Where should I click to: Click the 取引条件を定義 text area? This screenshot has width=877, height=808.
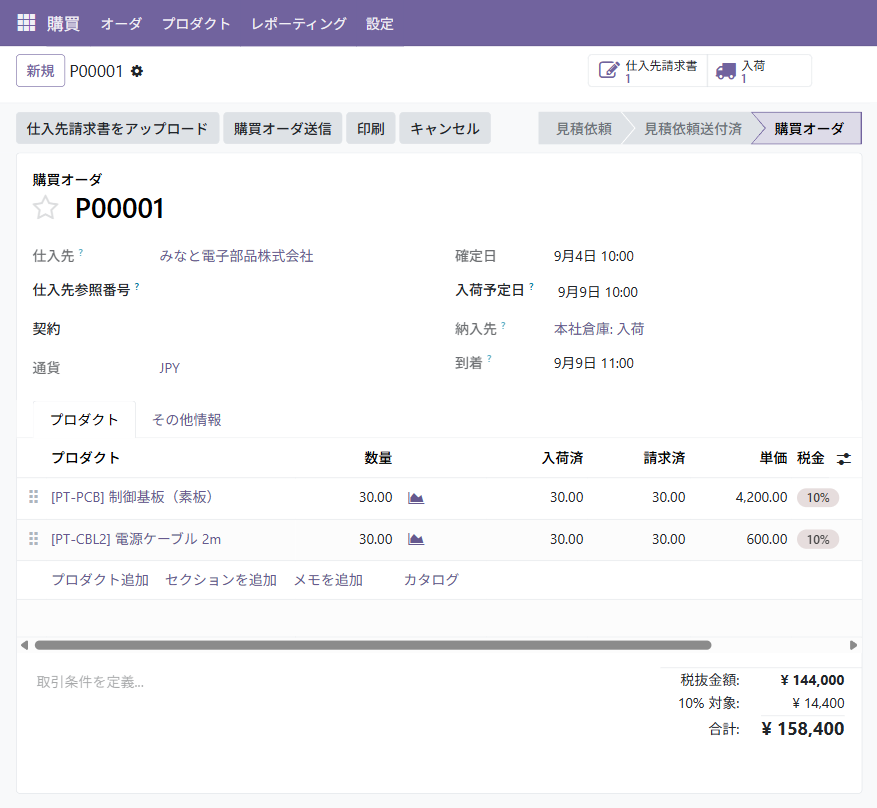tap(336, 682)
